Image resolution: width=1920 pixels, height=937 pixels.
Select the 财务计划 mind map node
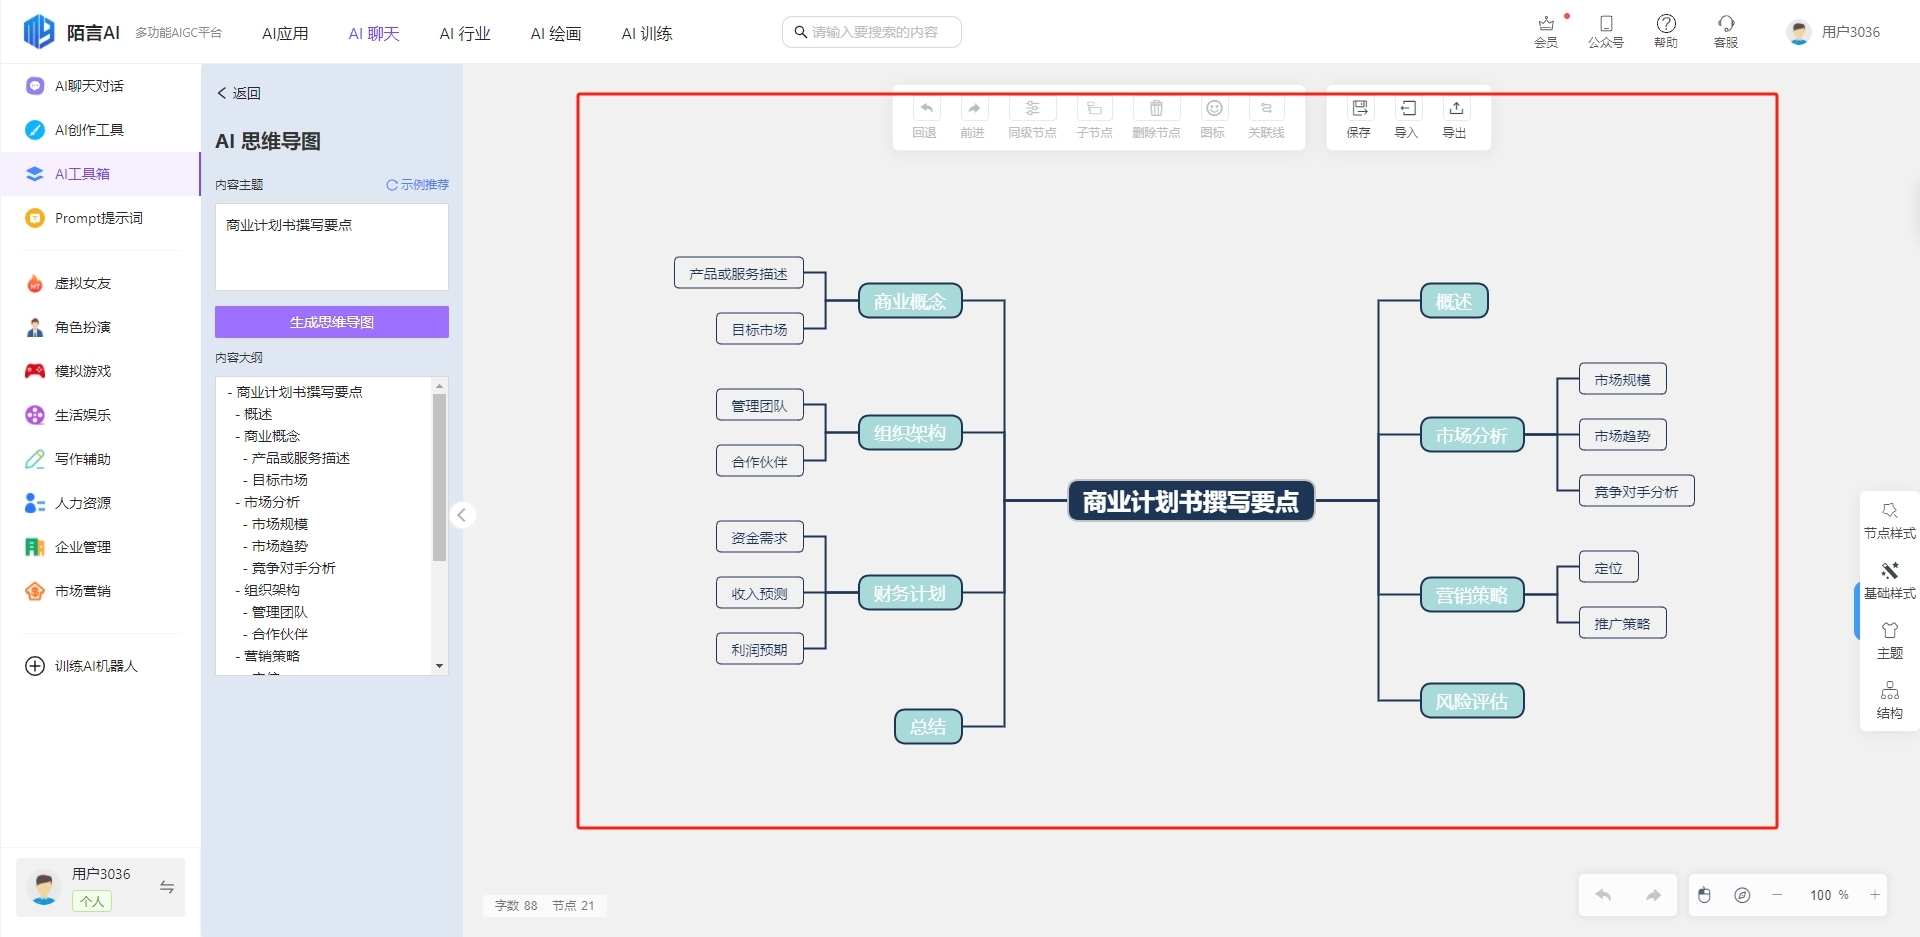click(x=910, y=593)
